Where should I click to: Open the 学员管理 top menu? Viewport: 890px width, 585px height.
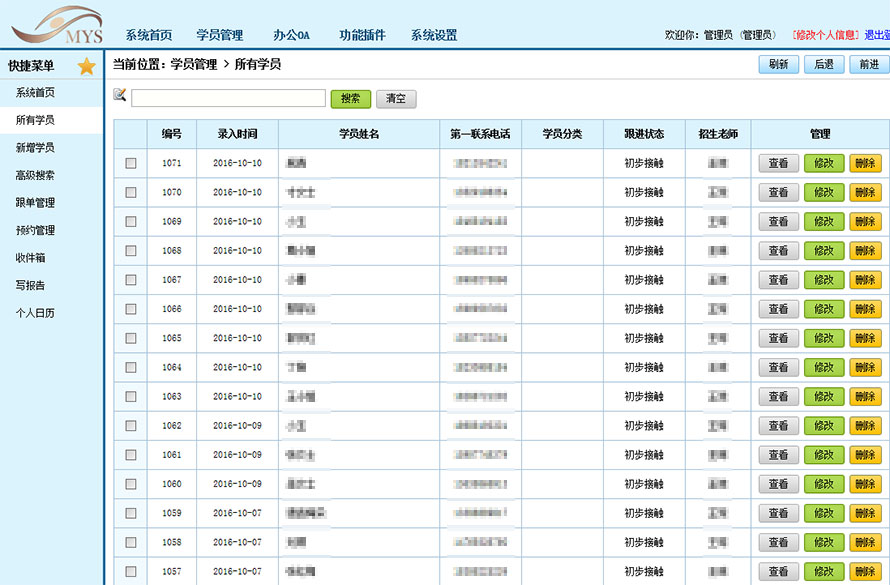tap(219, 35)
